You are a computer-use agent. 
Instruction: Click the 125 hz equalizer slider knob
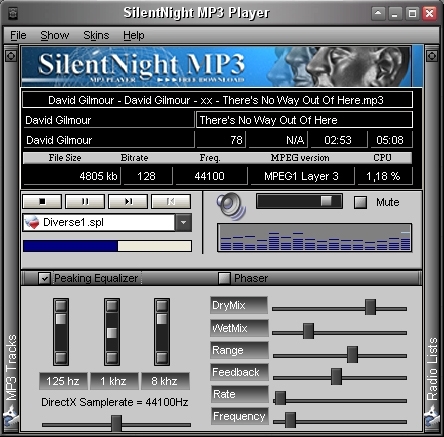tap(61, 319)
